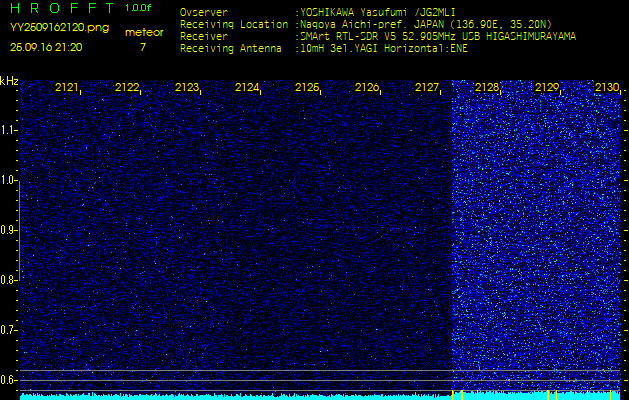Click the Receiver label

(x=204, y=37)
